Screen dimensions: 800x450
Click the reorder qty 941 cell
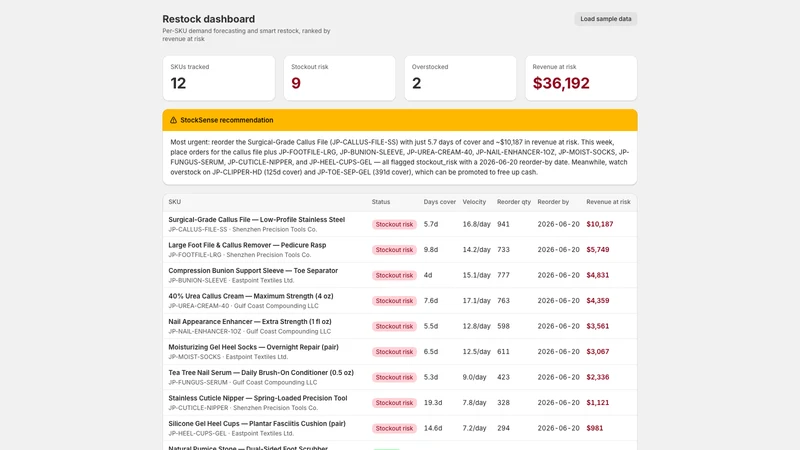point(503,224)
